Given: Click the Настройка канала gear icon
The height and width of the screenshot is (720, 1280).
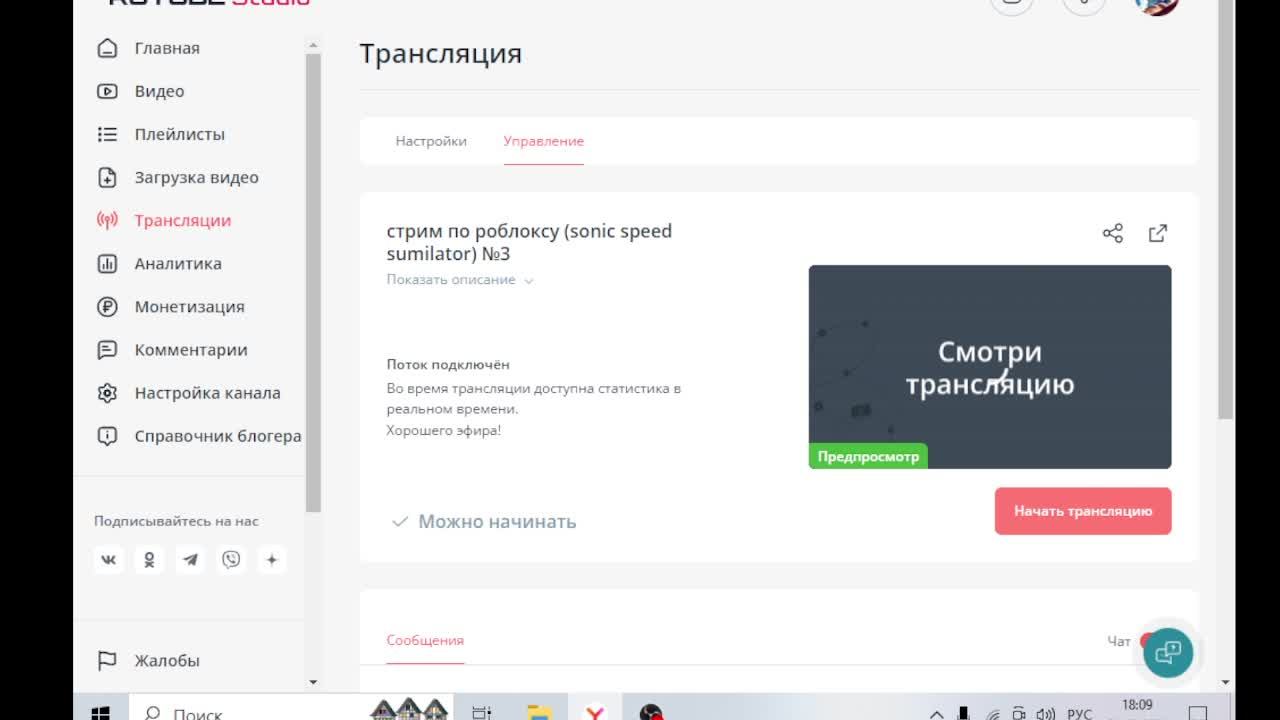Looking at the screenshot, I should [107, 393].
